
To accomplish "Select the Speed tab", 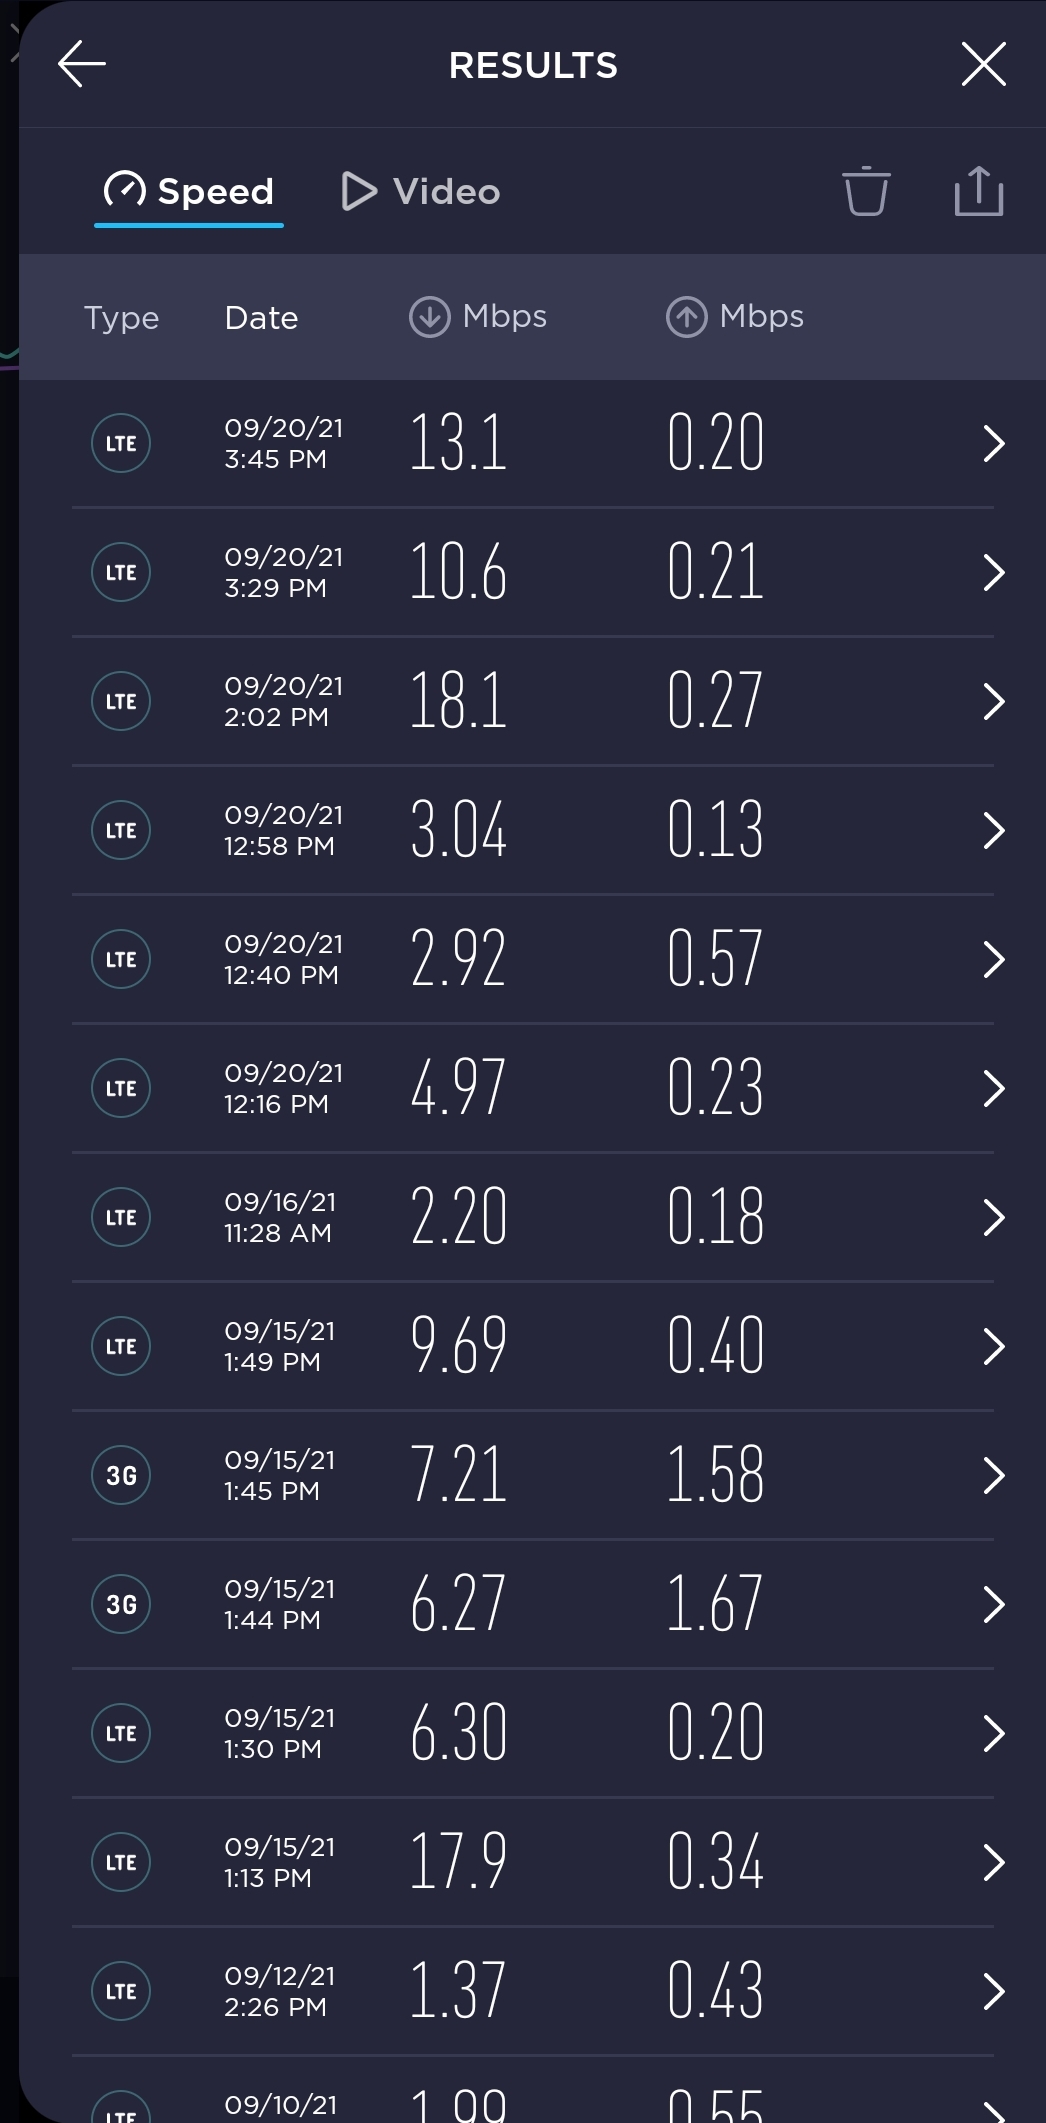I will (189, 191).
